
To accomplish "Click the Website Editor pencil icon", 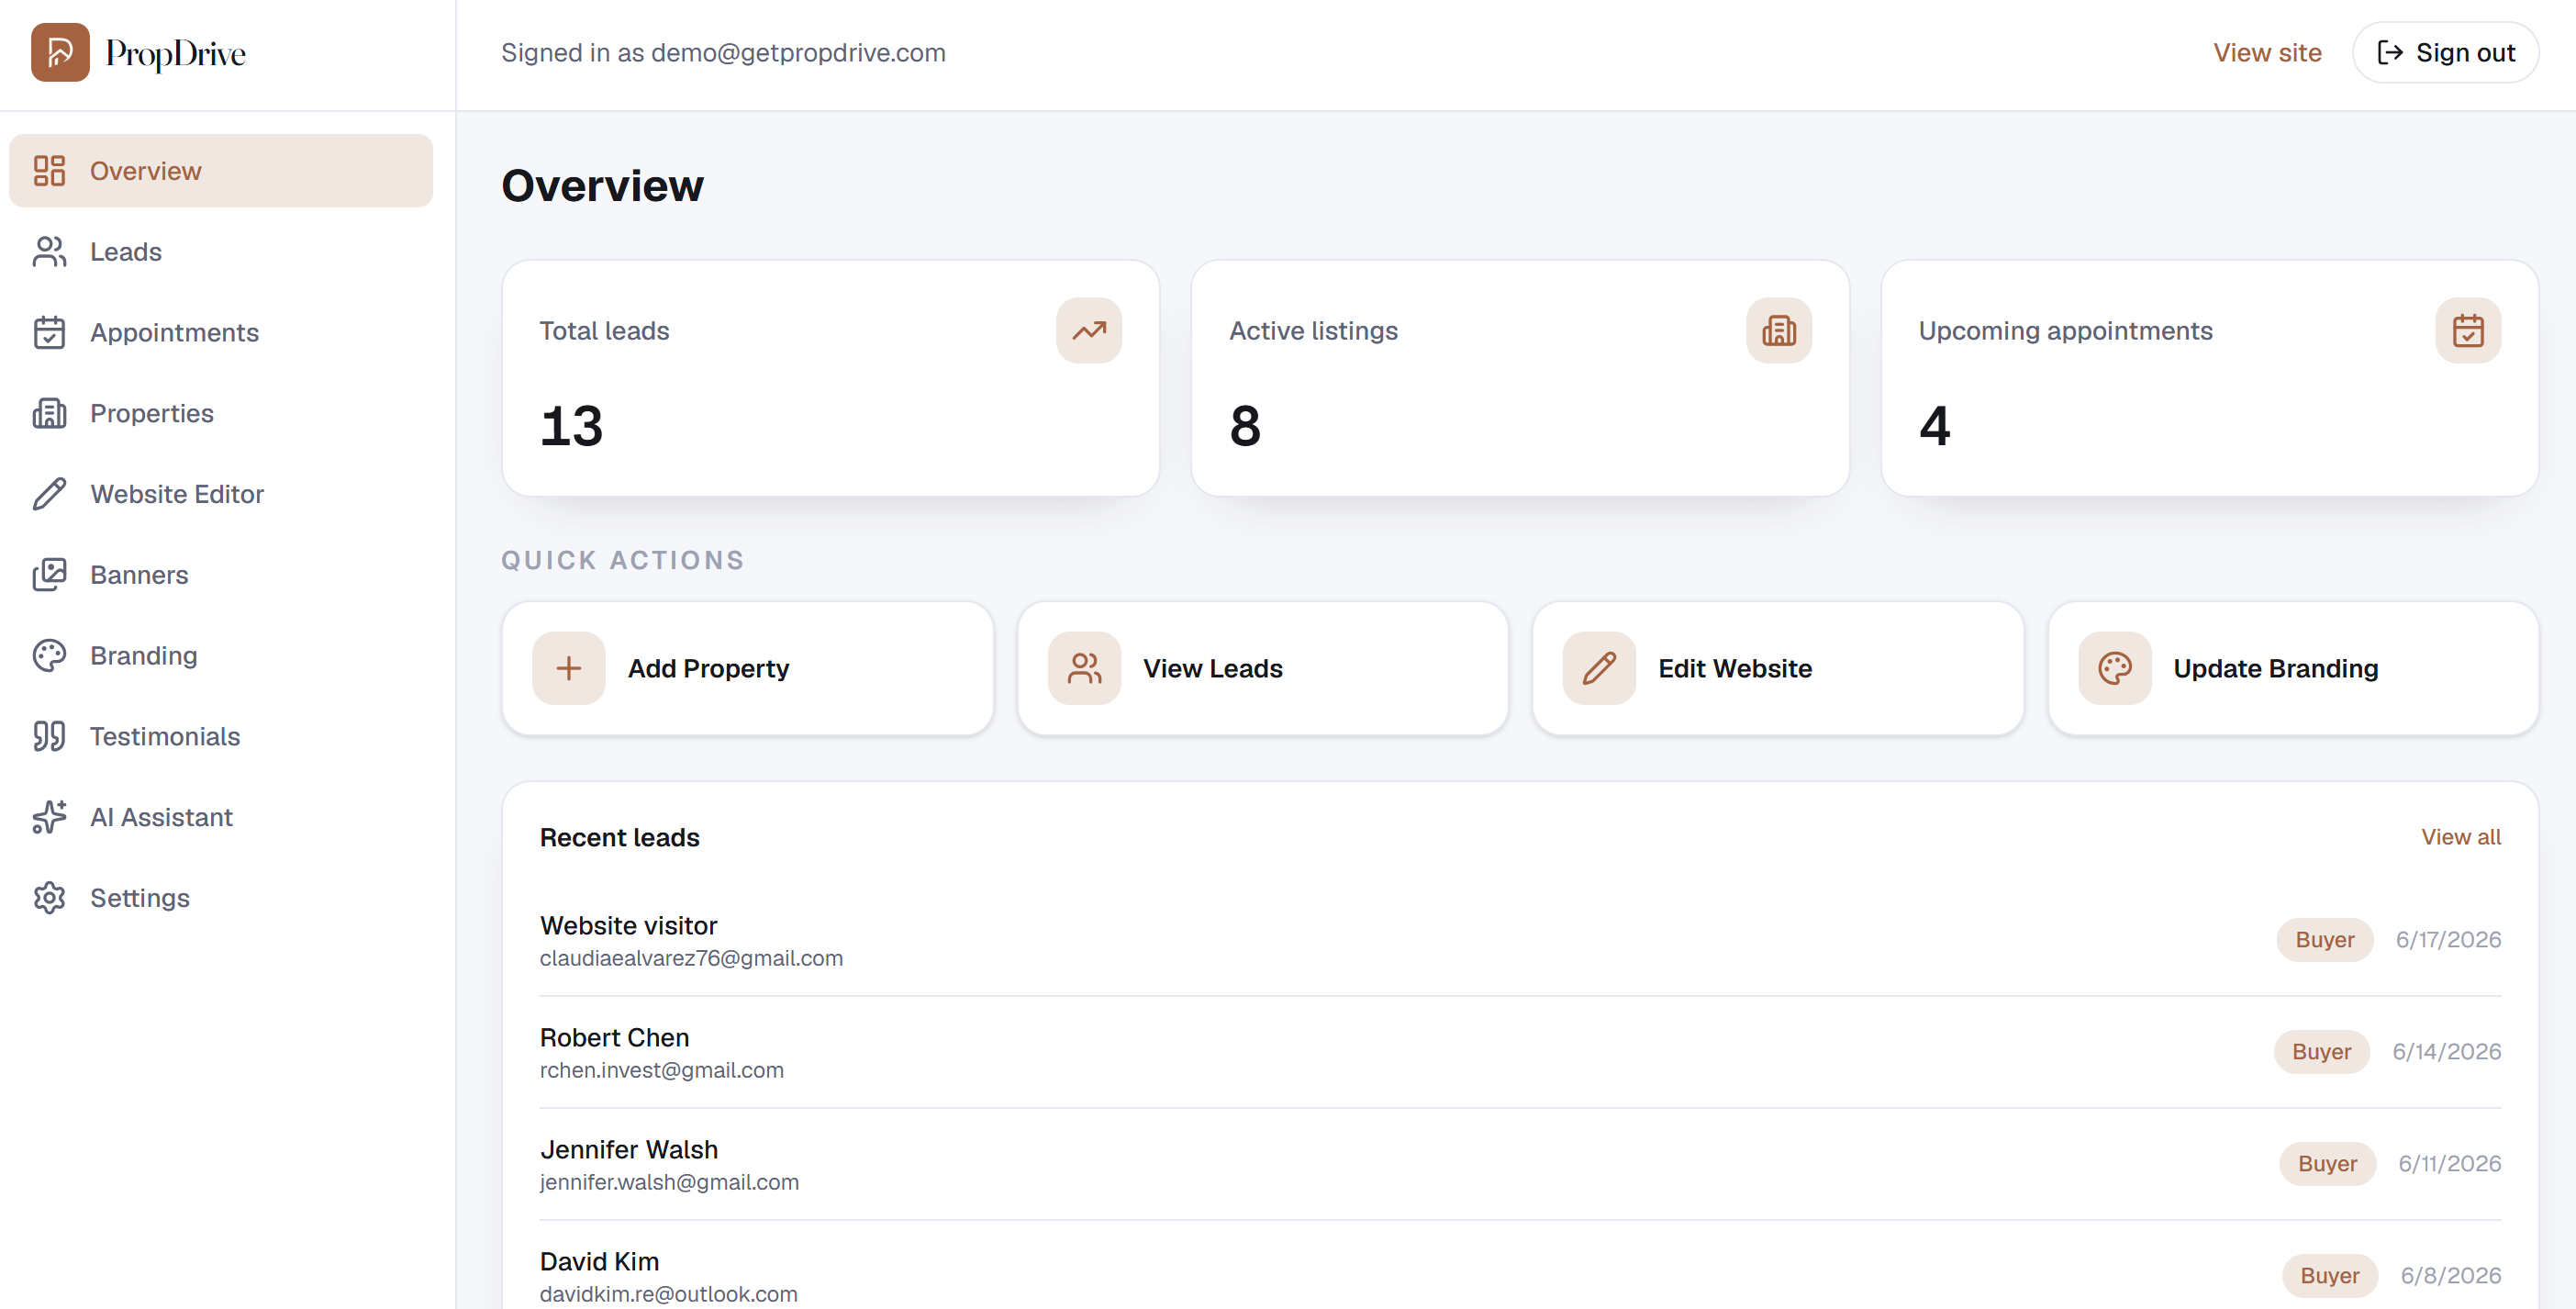I will (x=49, y=494).
